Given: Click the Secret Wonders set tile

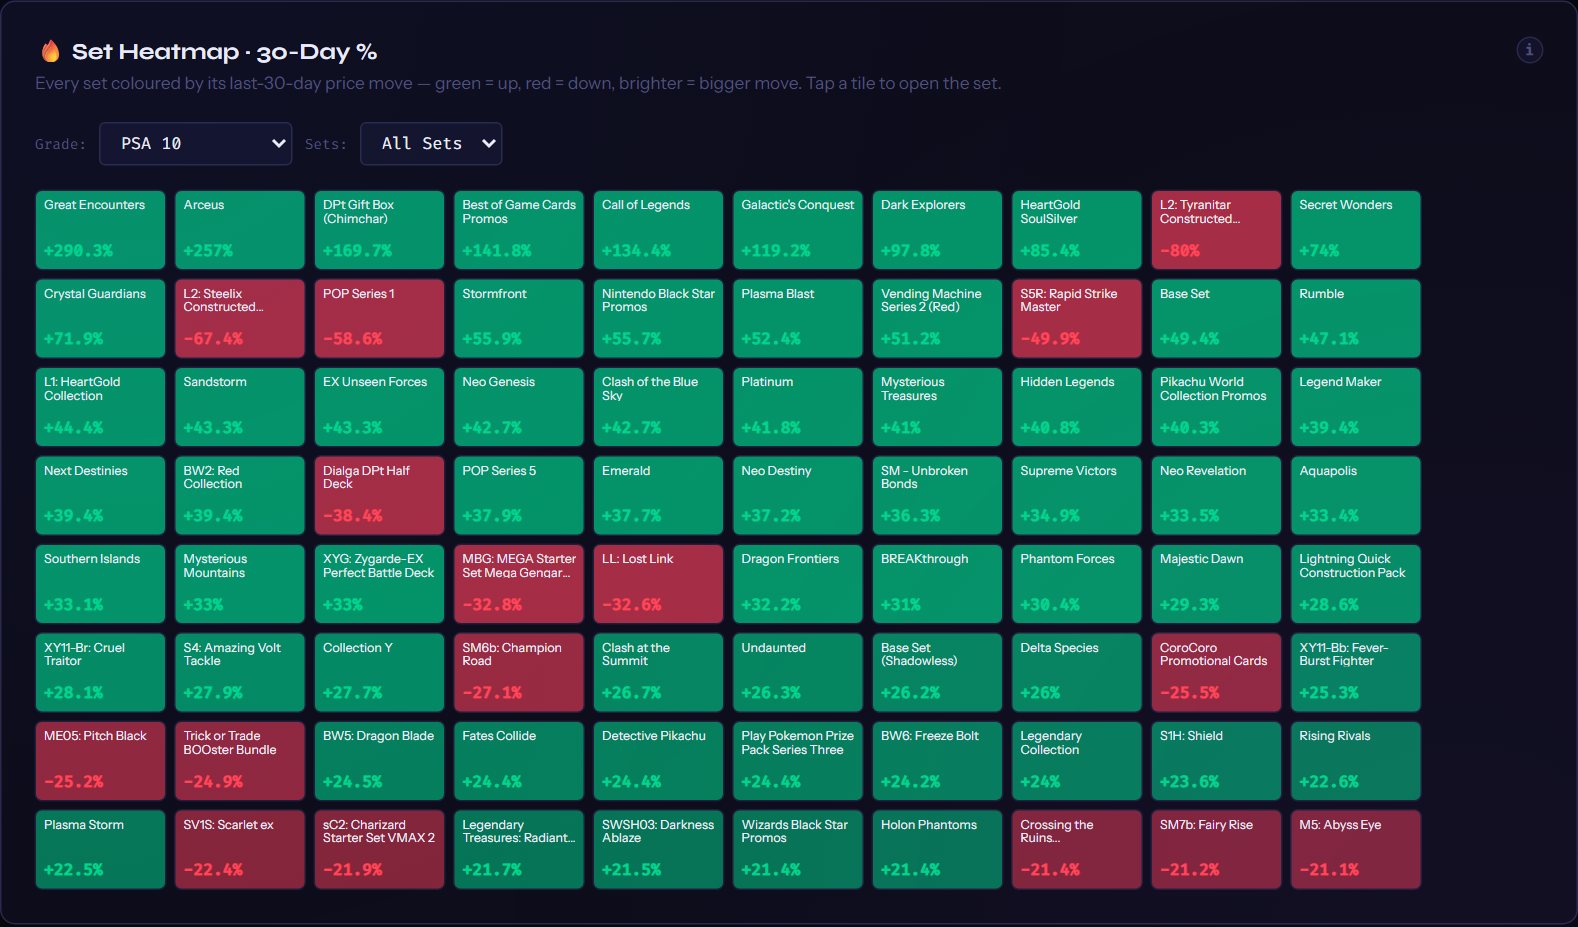Looking at the screenshot, I should [x=1356, y=230].
